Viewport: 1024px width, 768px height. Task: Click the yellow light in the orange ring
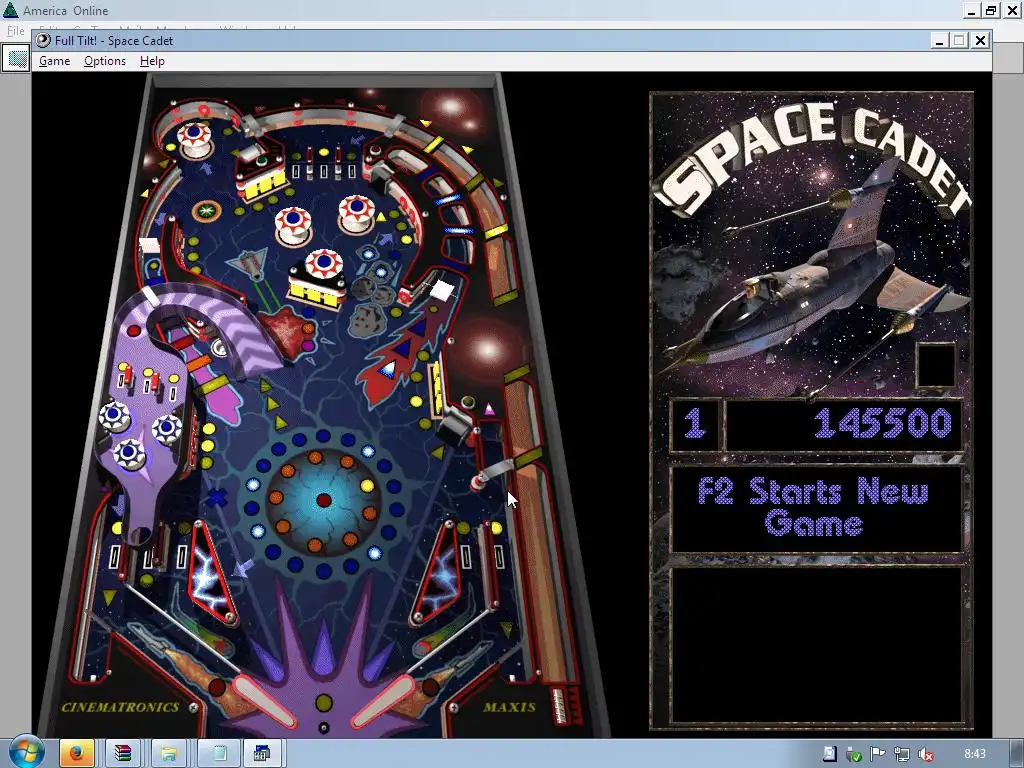367,485
